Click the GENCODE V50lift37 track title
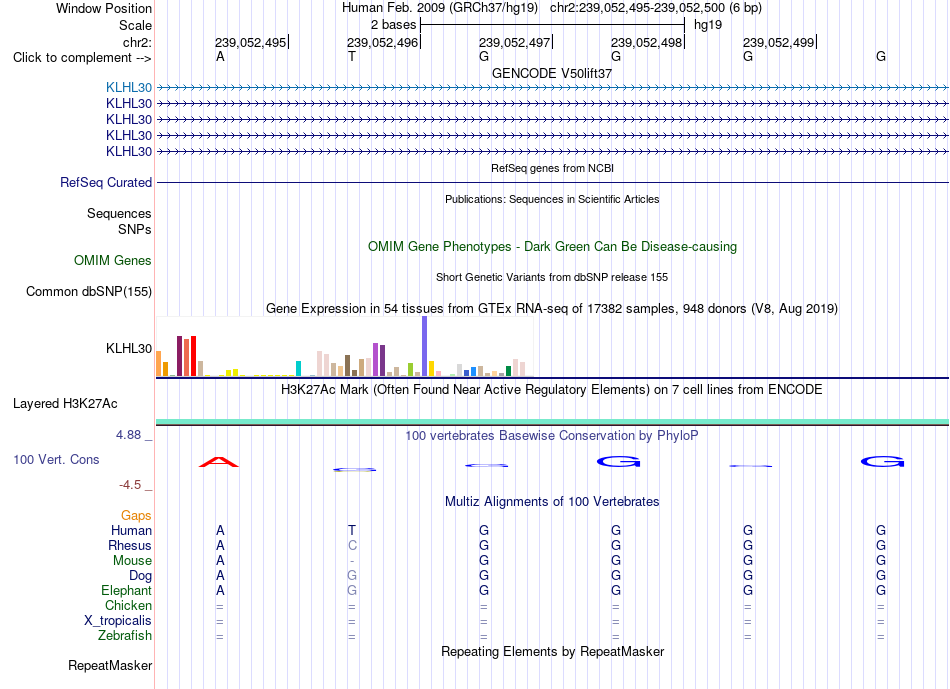The height and width of the screenshot is (689, 950). 552,73
